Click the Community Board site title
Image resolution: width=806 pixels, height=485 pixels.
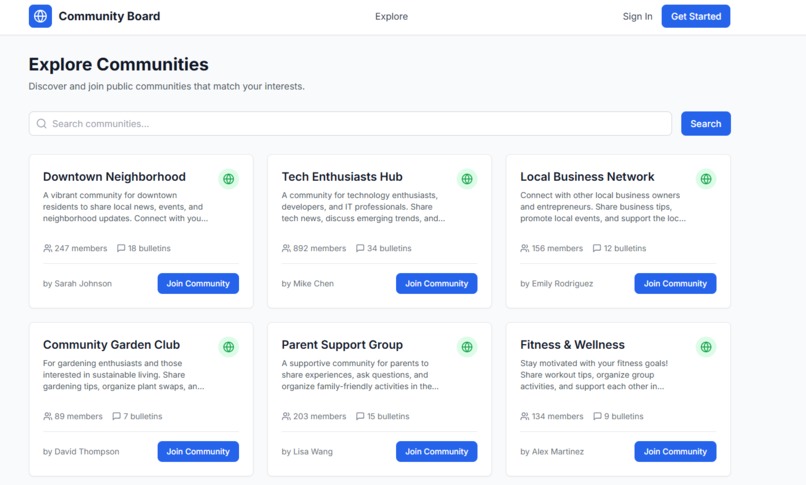point(109,16)
